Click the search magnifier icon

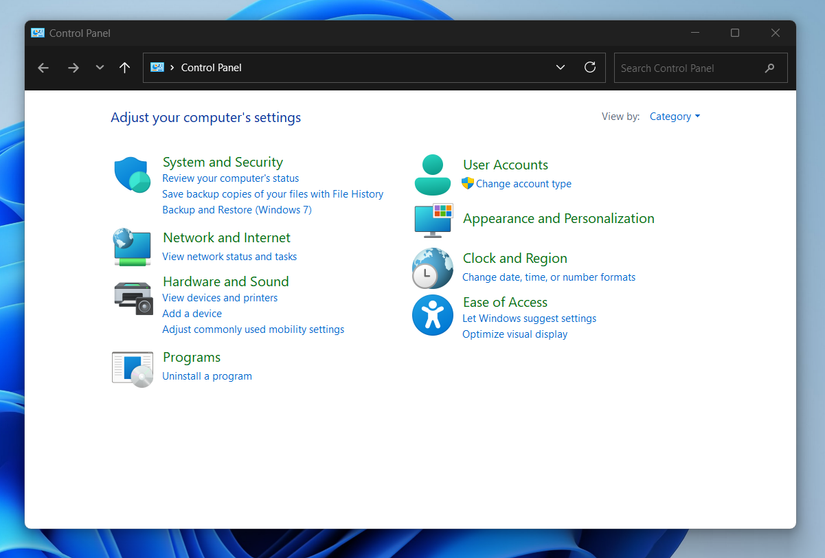point(770,68)
